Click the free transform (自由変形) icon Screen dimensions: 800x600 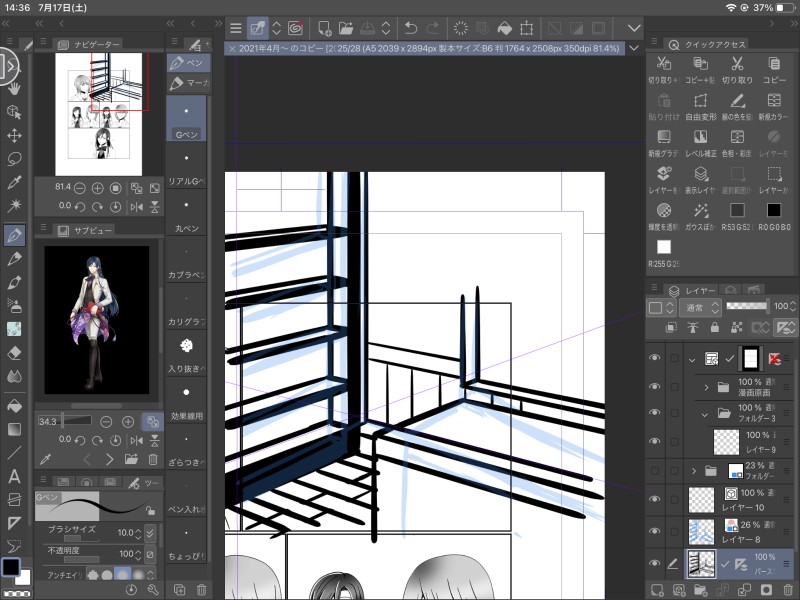pyautogui.click(x=700, y=101)
